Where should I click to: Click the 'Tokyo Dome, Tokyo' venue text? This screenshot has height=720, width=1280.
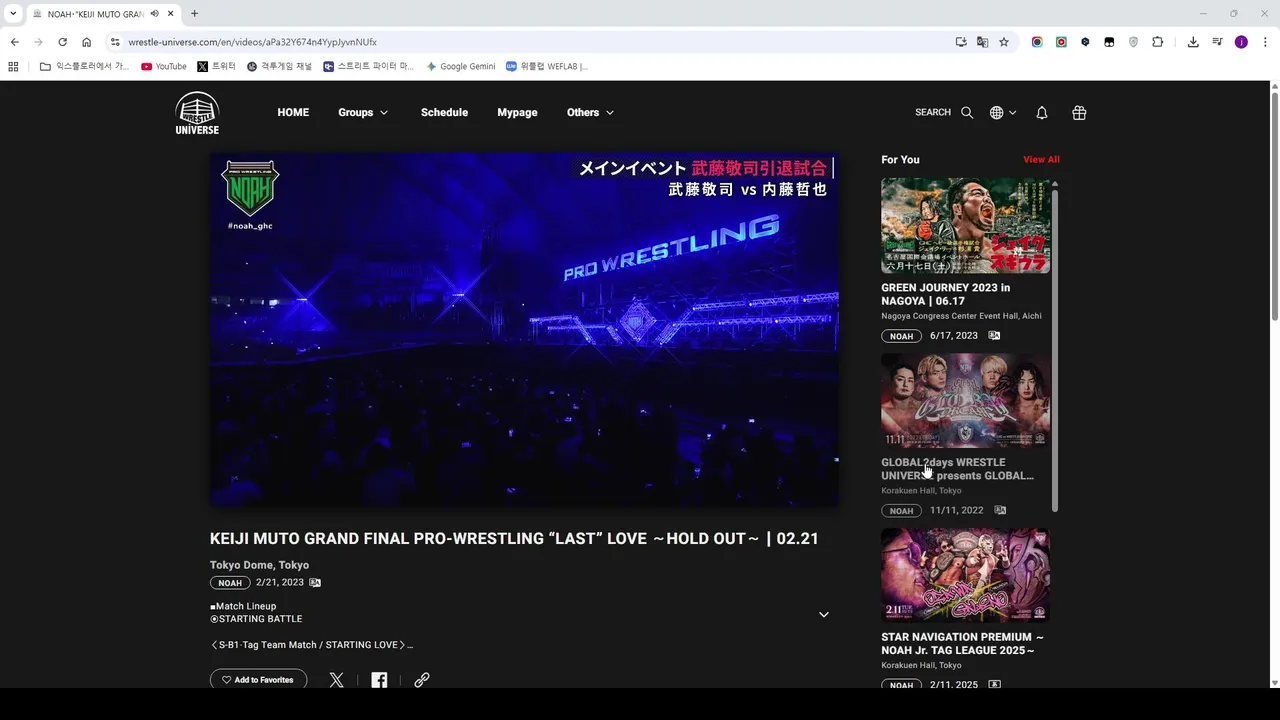[x=259, y=565]
